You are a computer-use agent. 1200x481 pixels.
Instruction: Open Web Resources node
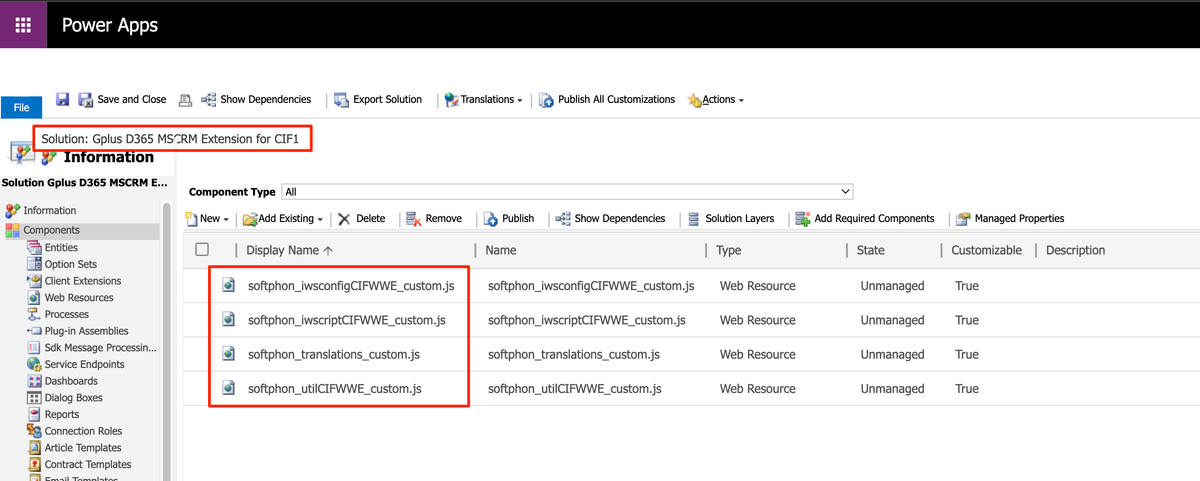(79, 297)
